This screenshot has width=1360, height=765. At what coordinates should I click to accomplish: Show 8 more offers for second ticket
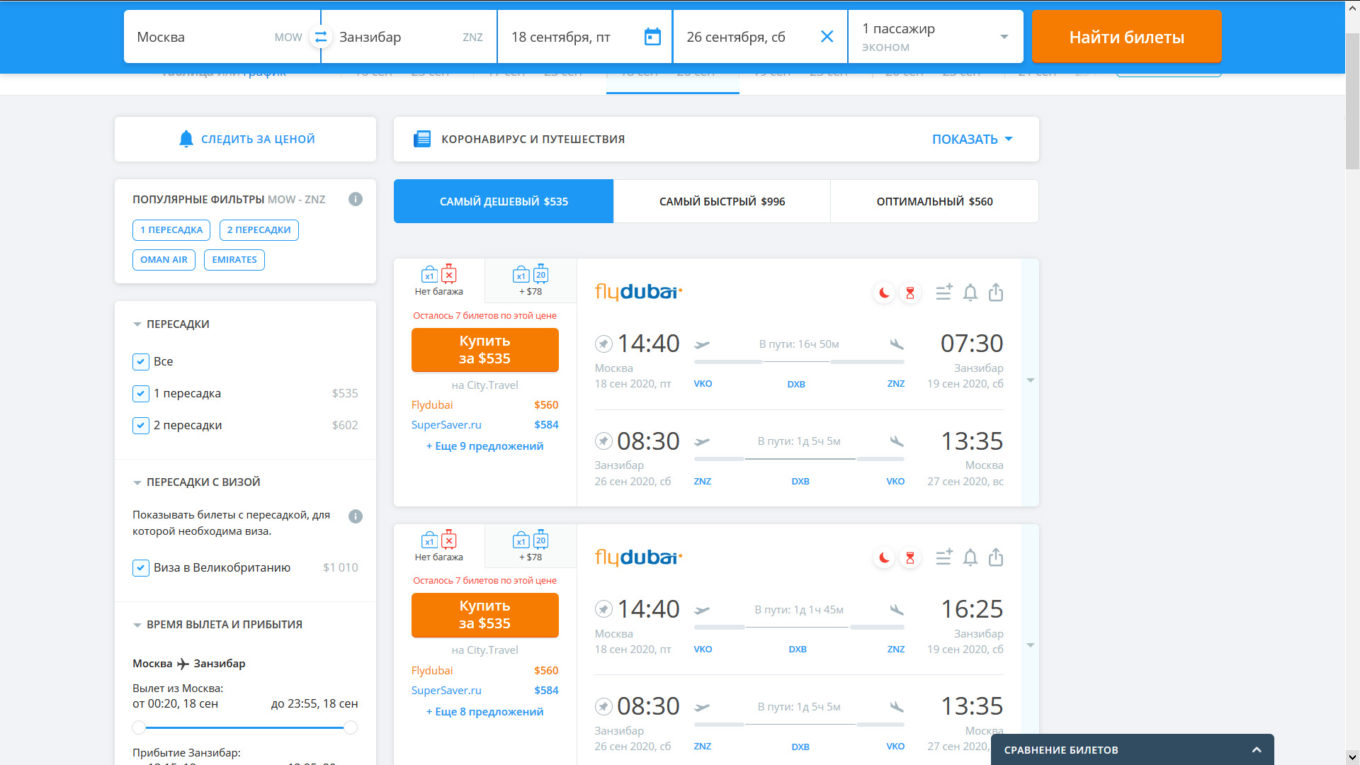485,712
